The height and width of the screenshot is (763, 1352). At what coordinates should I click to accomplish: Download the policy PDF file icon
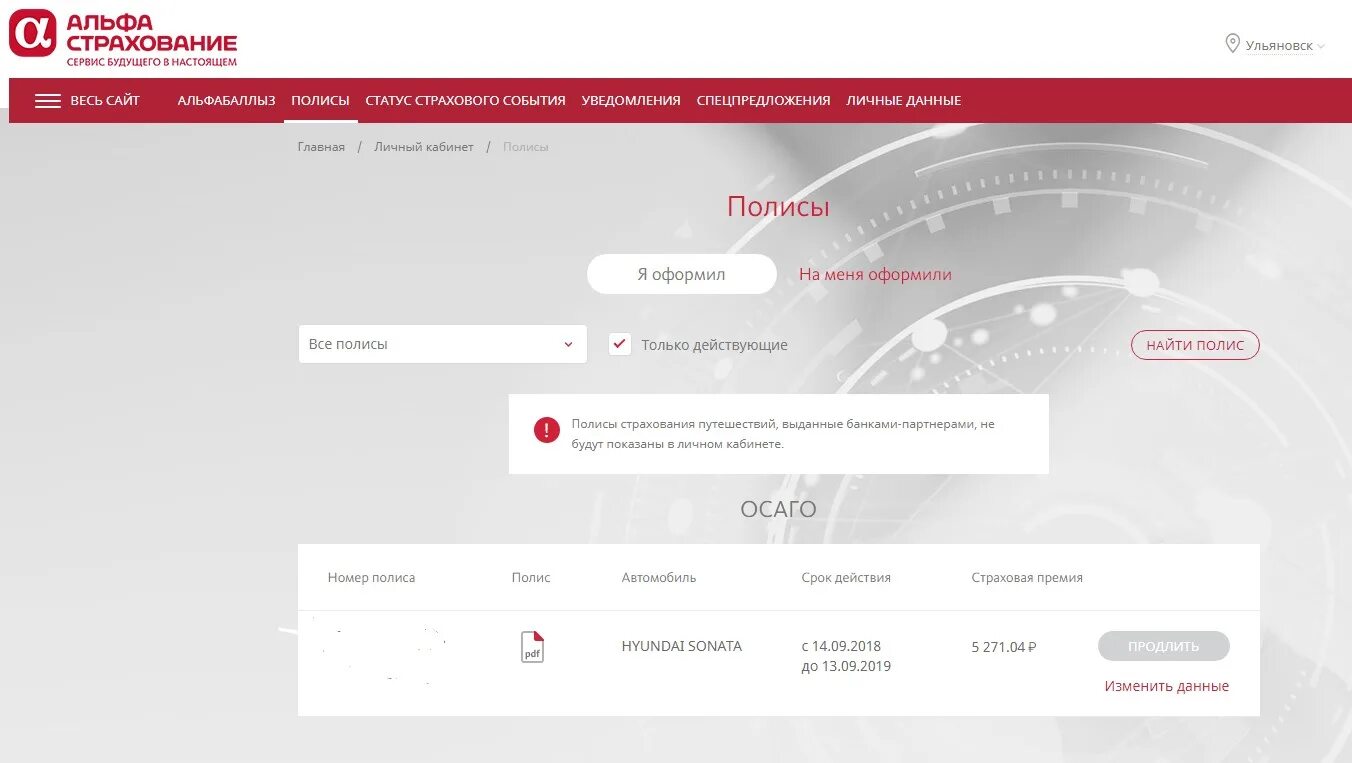[x=532, y=647]
